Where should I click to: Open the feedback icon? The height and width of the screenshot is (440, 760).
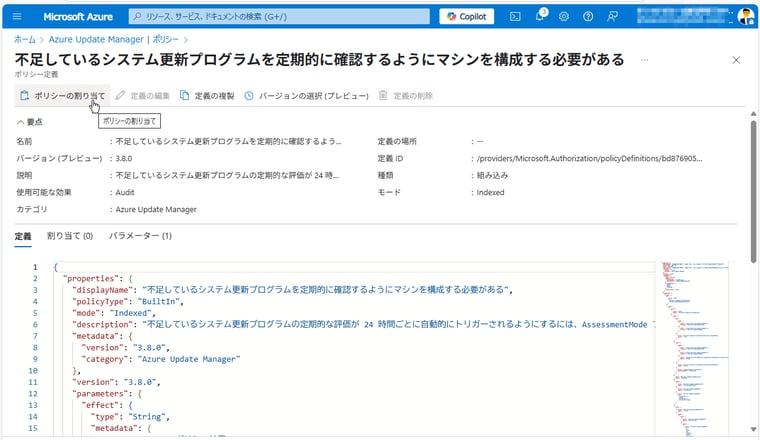click(x=612, y=16)
